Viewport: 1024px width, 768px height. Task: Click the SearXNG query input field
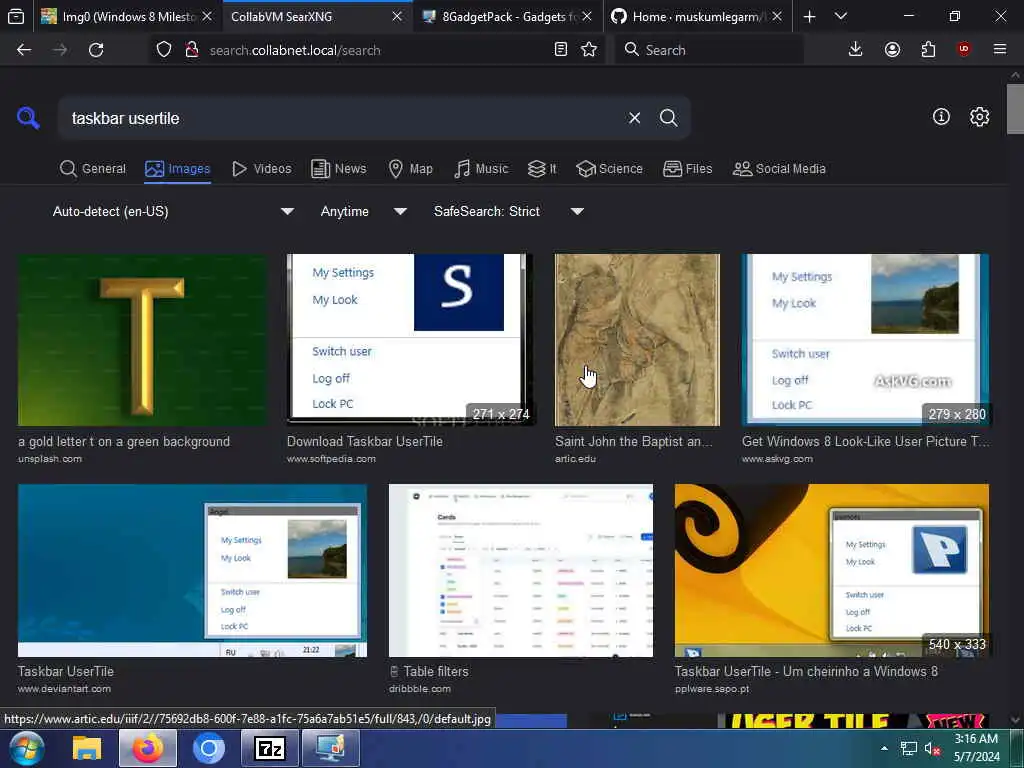(x=342, y=118)
